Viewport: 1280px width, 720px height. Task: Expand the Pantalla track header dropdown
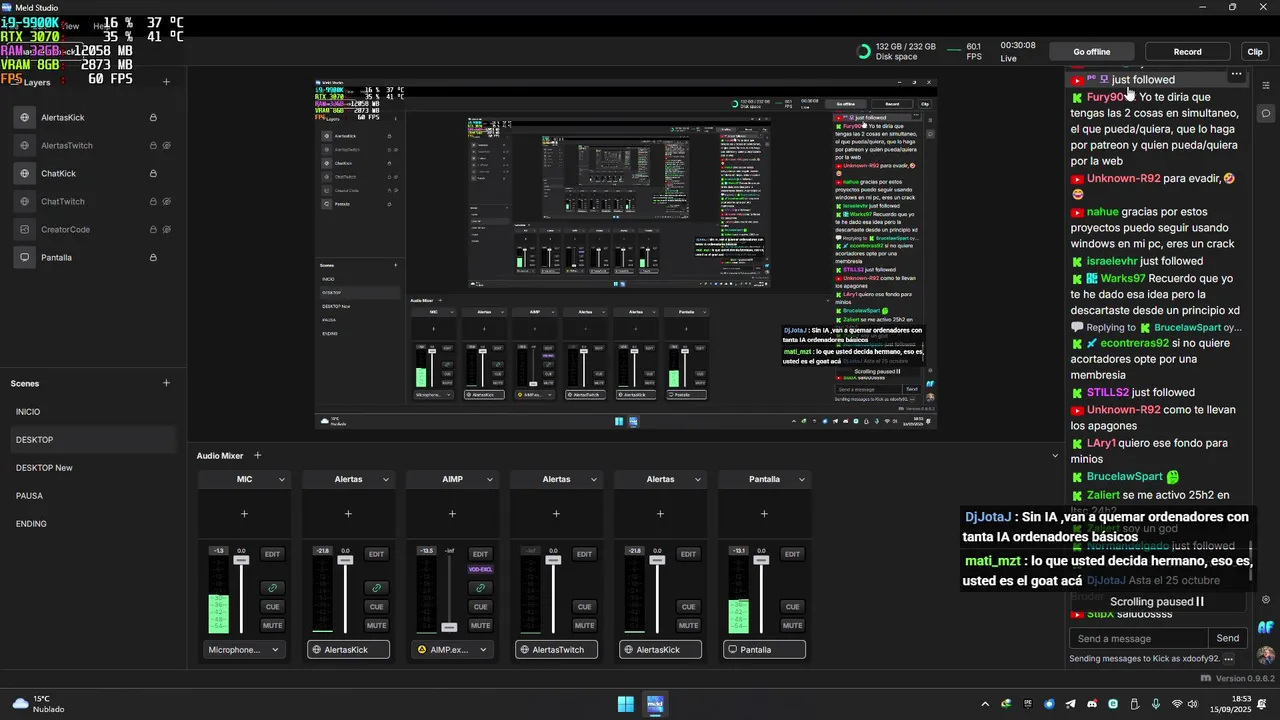pos(802,480)
